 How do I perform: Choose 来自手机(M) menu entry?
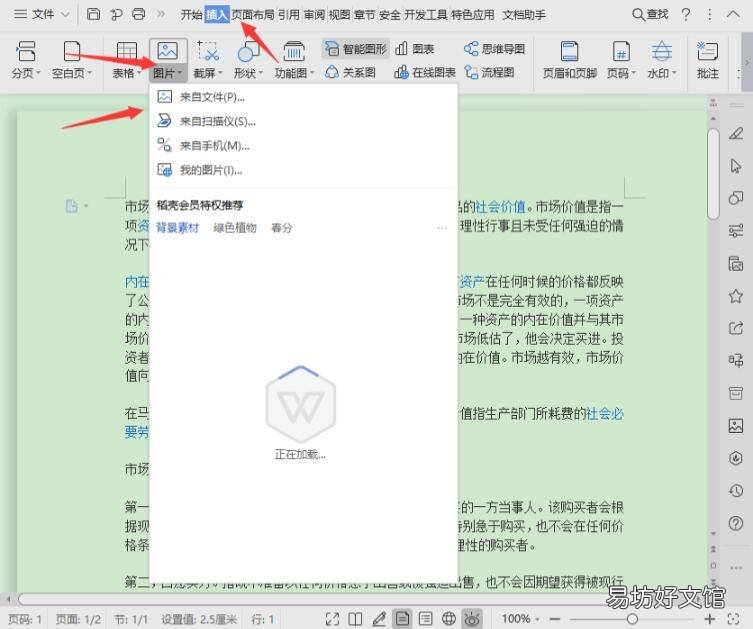[x=304, y=145]
